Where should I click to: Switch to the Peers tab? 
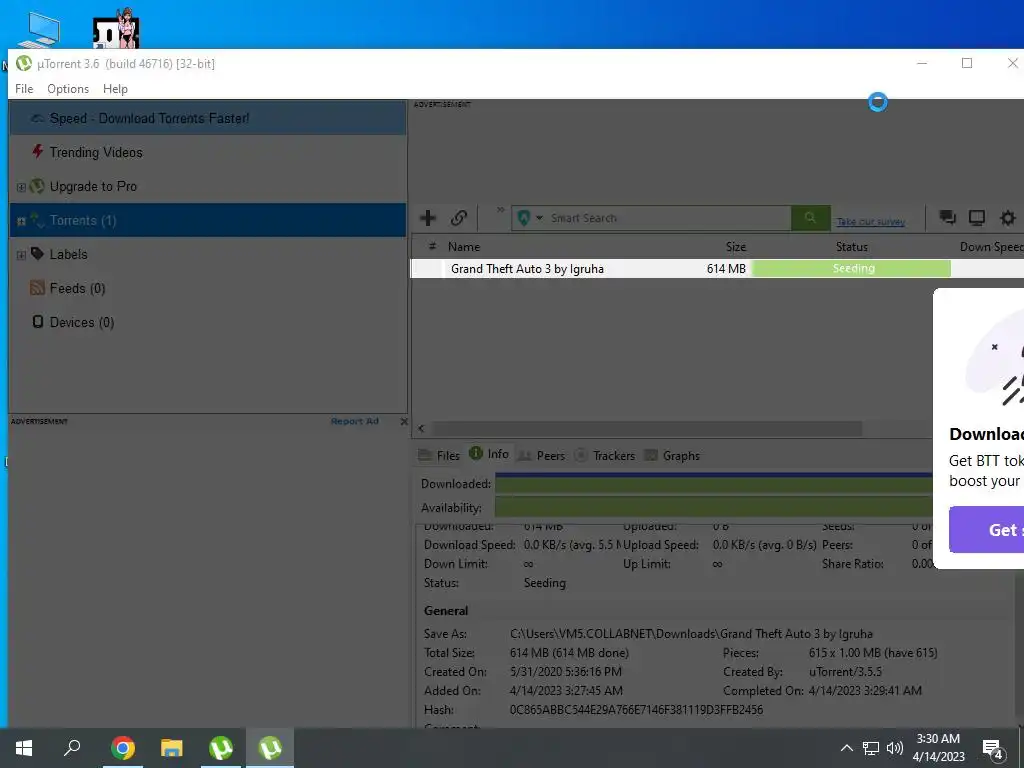pos(541,455)
